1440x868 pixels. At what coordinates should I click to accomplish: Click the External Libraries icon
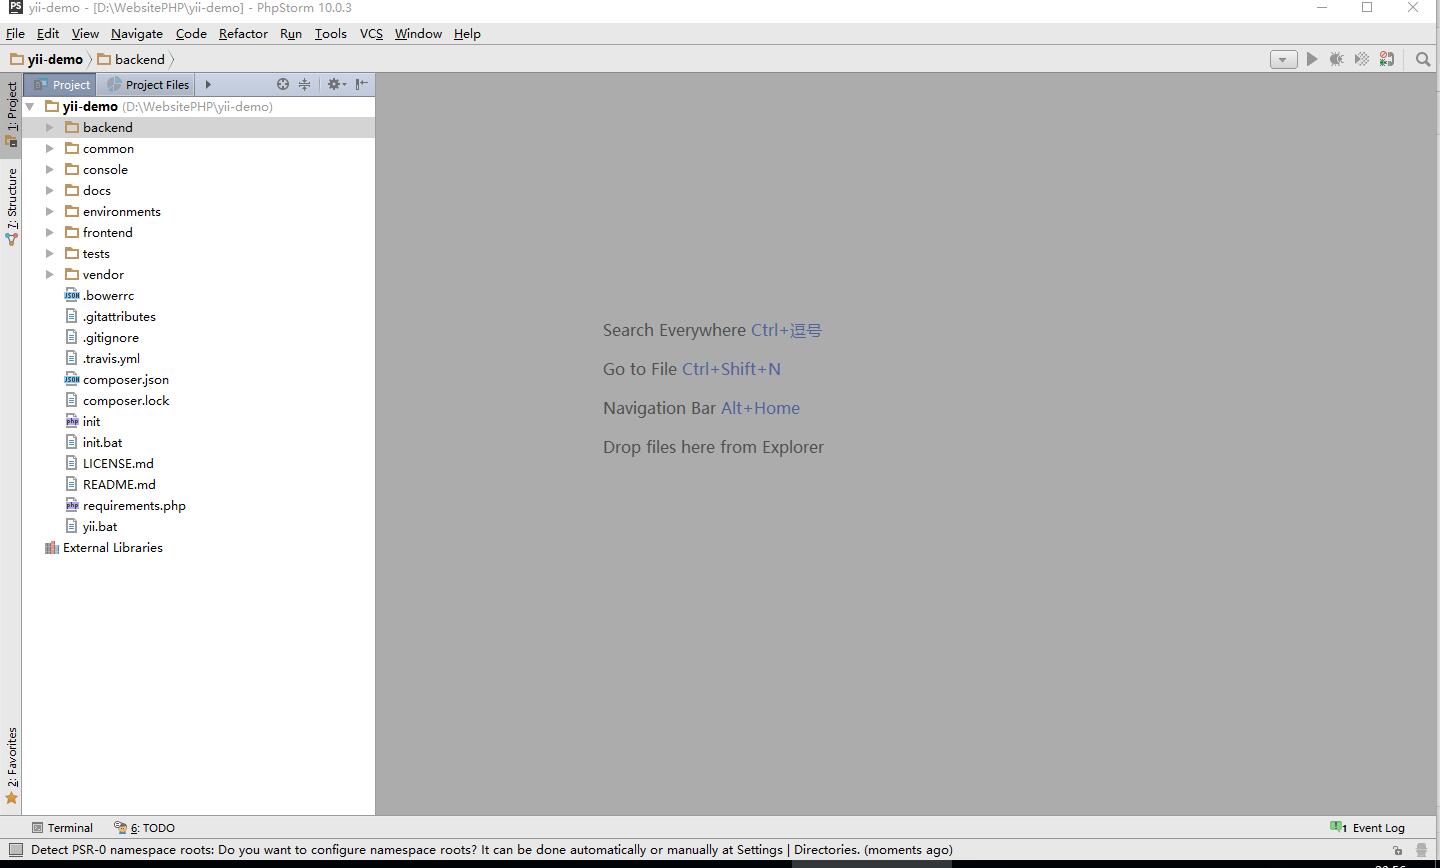click(52, 547)
